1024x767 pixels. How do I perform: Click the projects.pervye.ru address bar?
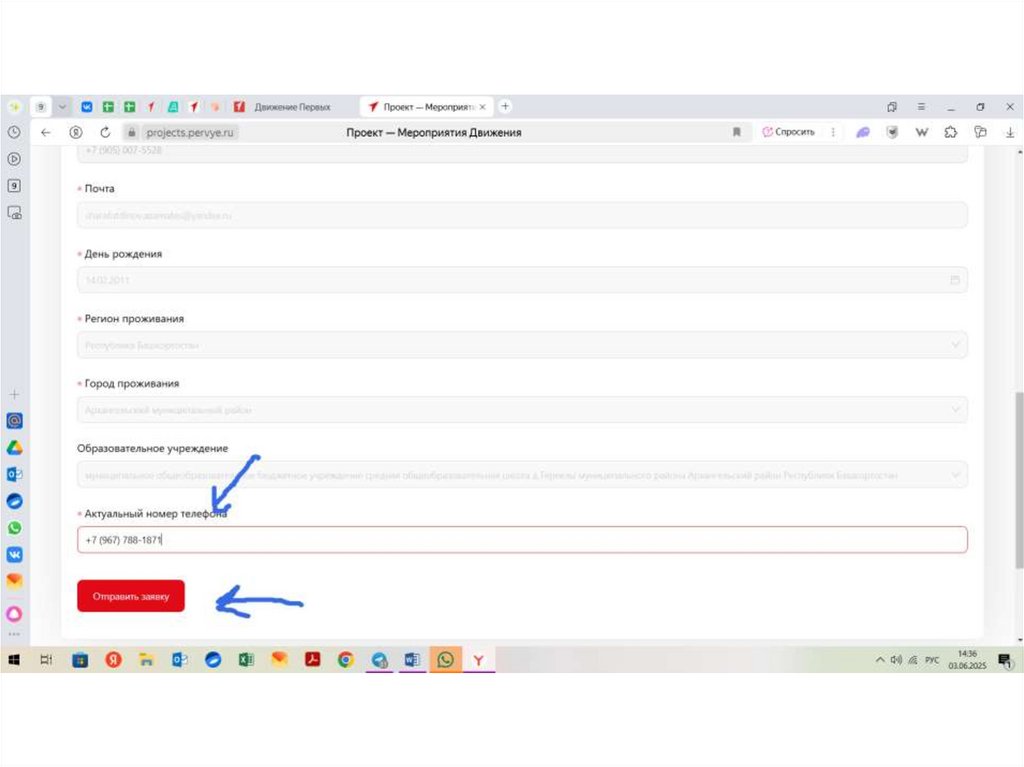(190, 132)
